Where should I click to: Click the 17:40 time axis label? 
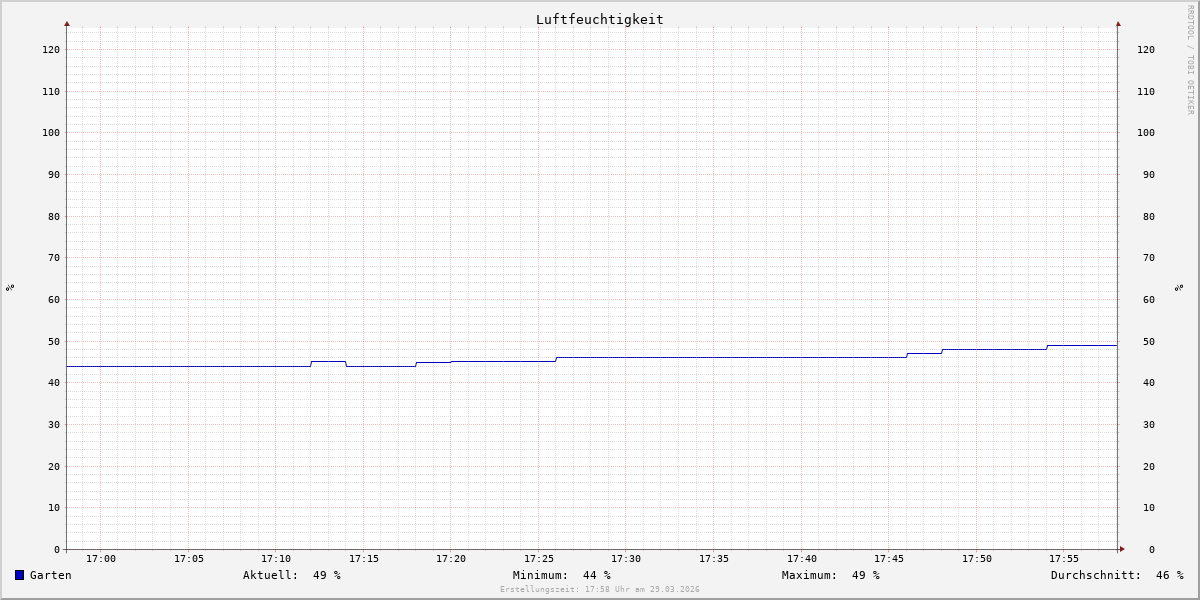coord(802,559)
